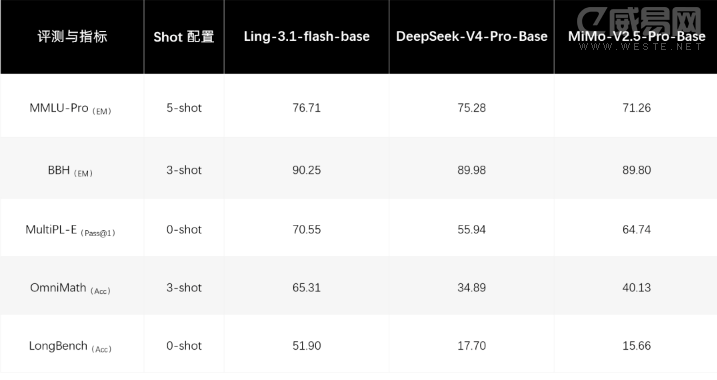This screenshot has height=380, width=717.
Task: Select the Ling-3.1-flash-base header cell
Action: coord(306,37)
